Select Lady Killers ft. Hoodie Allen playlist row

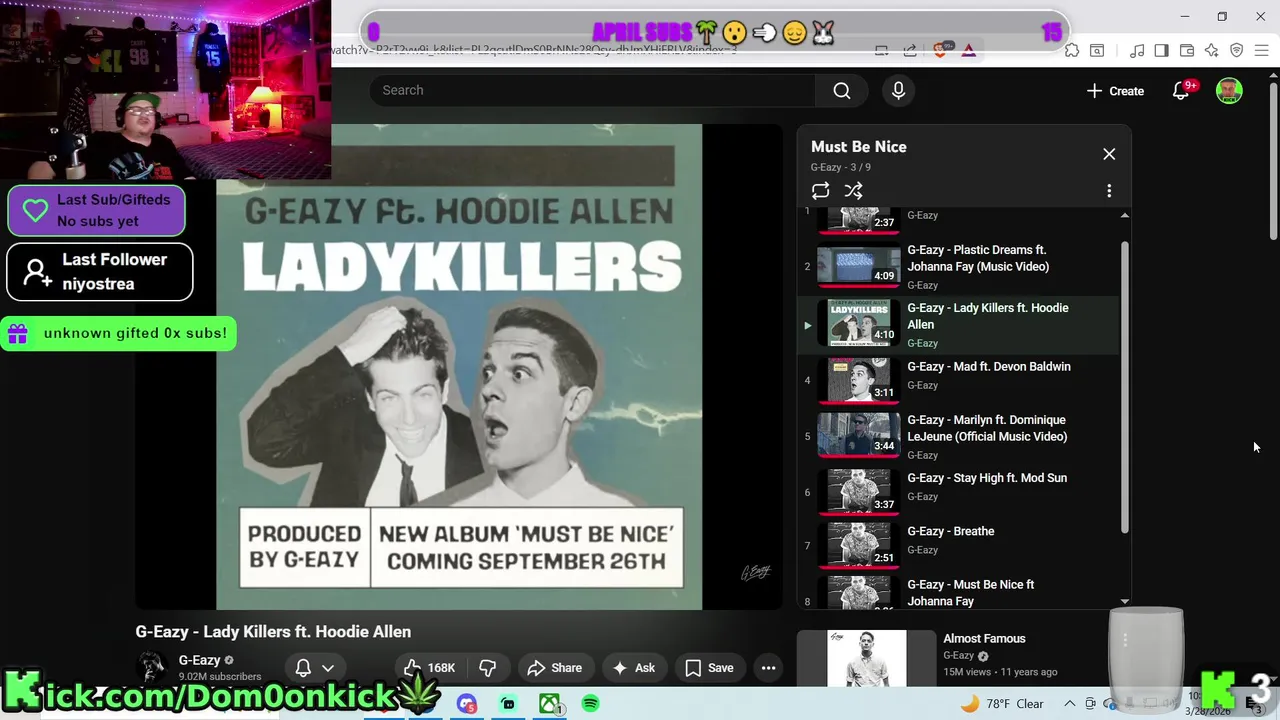tap(958, 324)
